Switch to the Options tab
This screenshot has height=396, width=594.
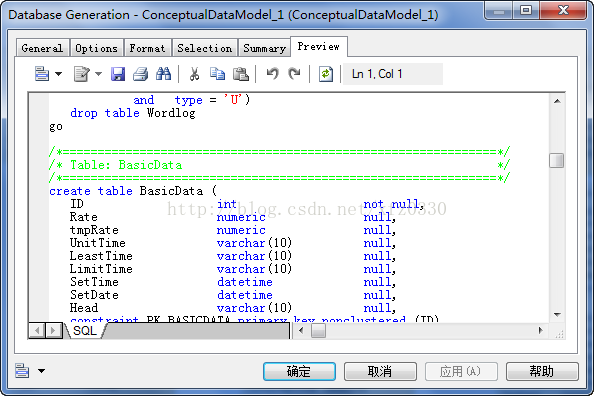point(97,48)
